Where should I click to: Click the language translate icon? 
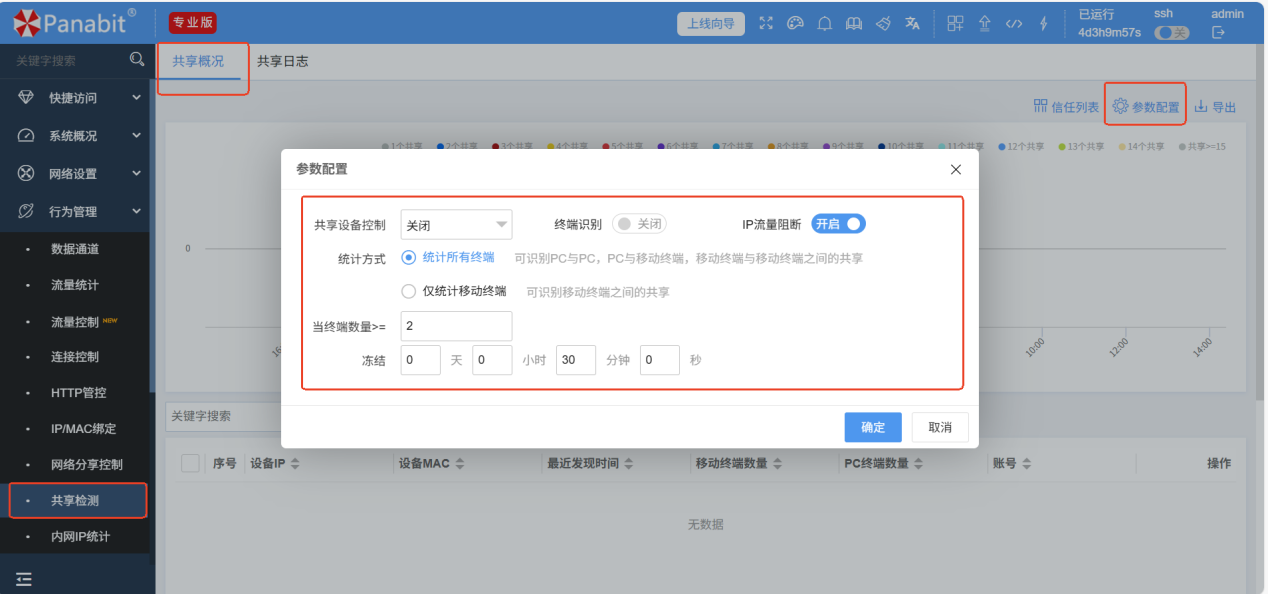(912, 24)
